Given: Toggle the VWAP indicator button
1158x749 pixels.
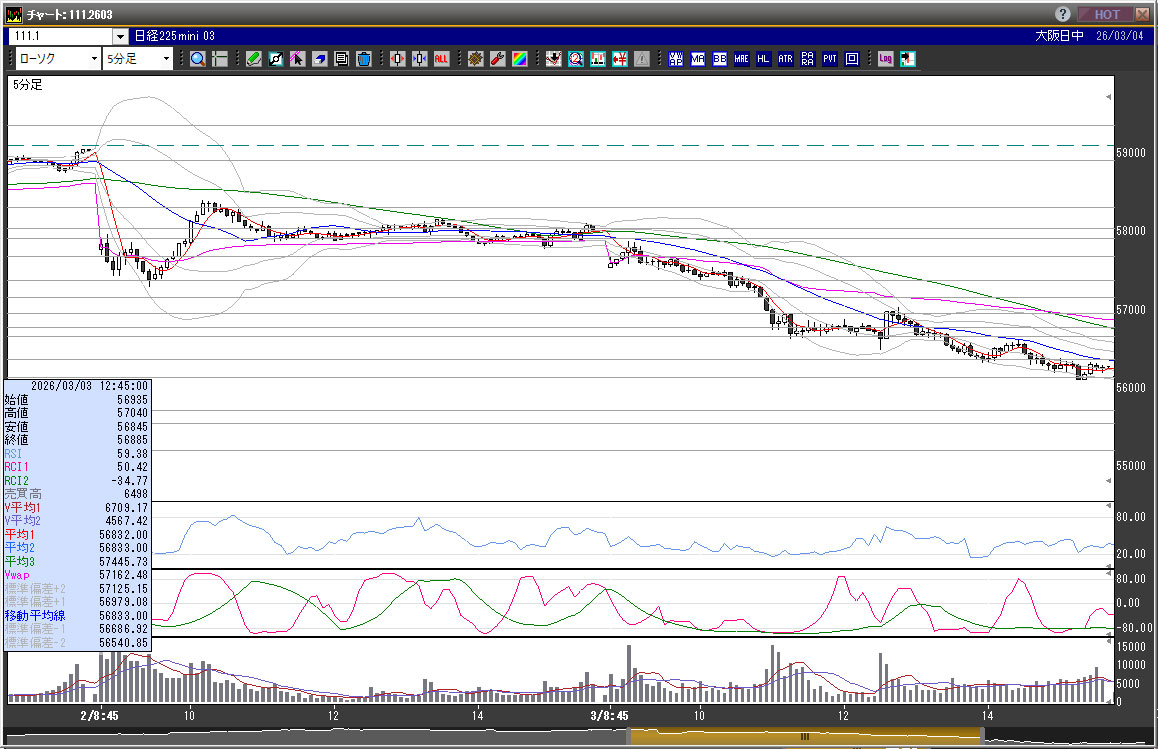Looking at the screenshot, I should (676, 59).
